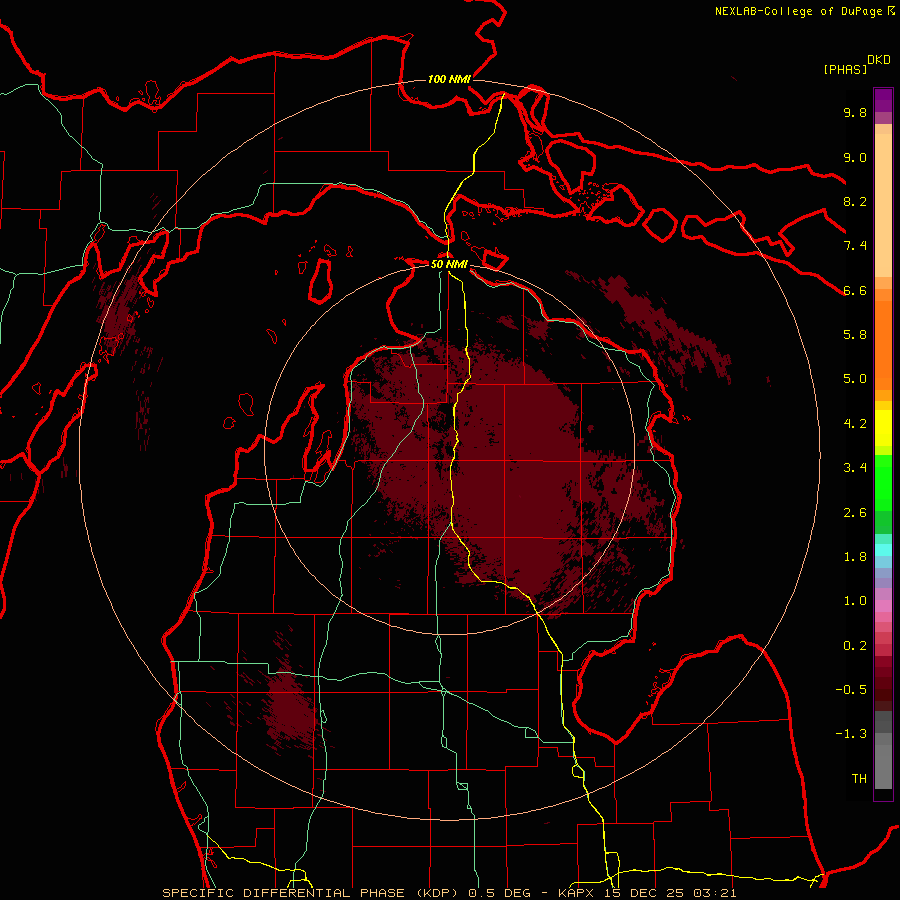Viewport: 900px width, 900px height.
Task: Click the 100 NMI range ring label
Action: (x=449, y=79)
